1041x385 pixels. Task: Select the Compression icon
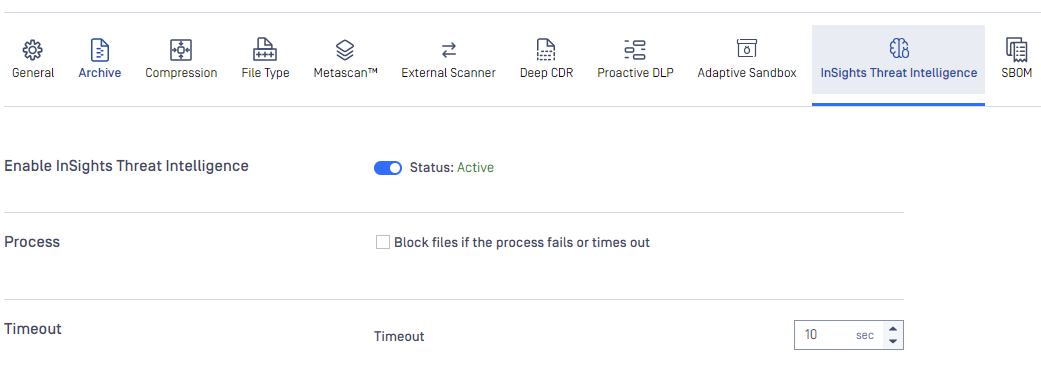(181, 50)
